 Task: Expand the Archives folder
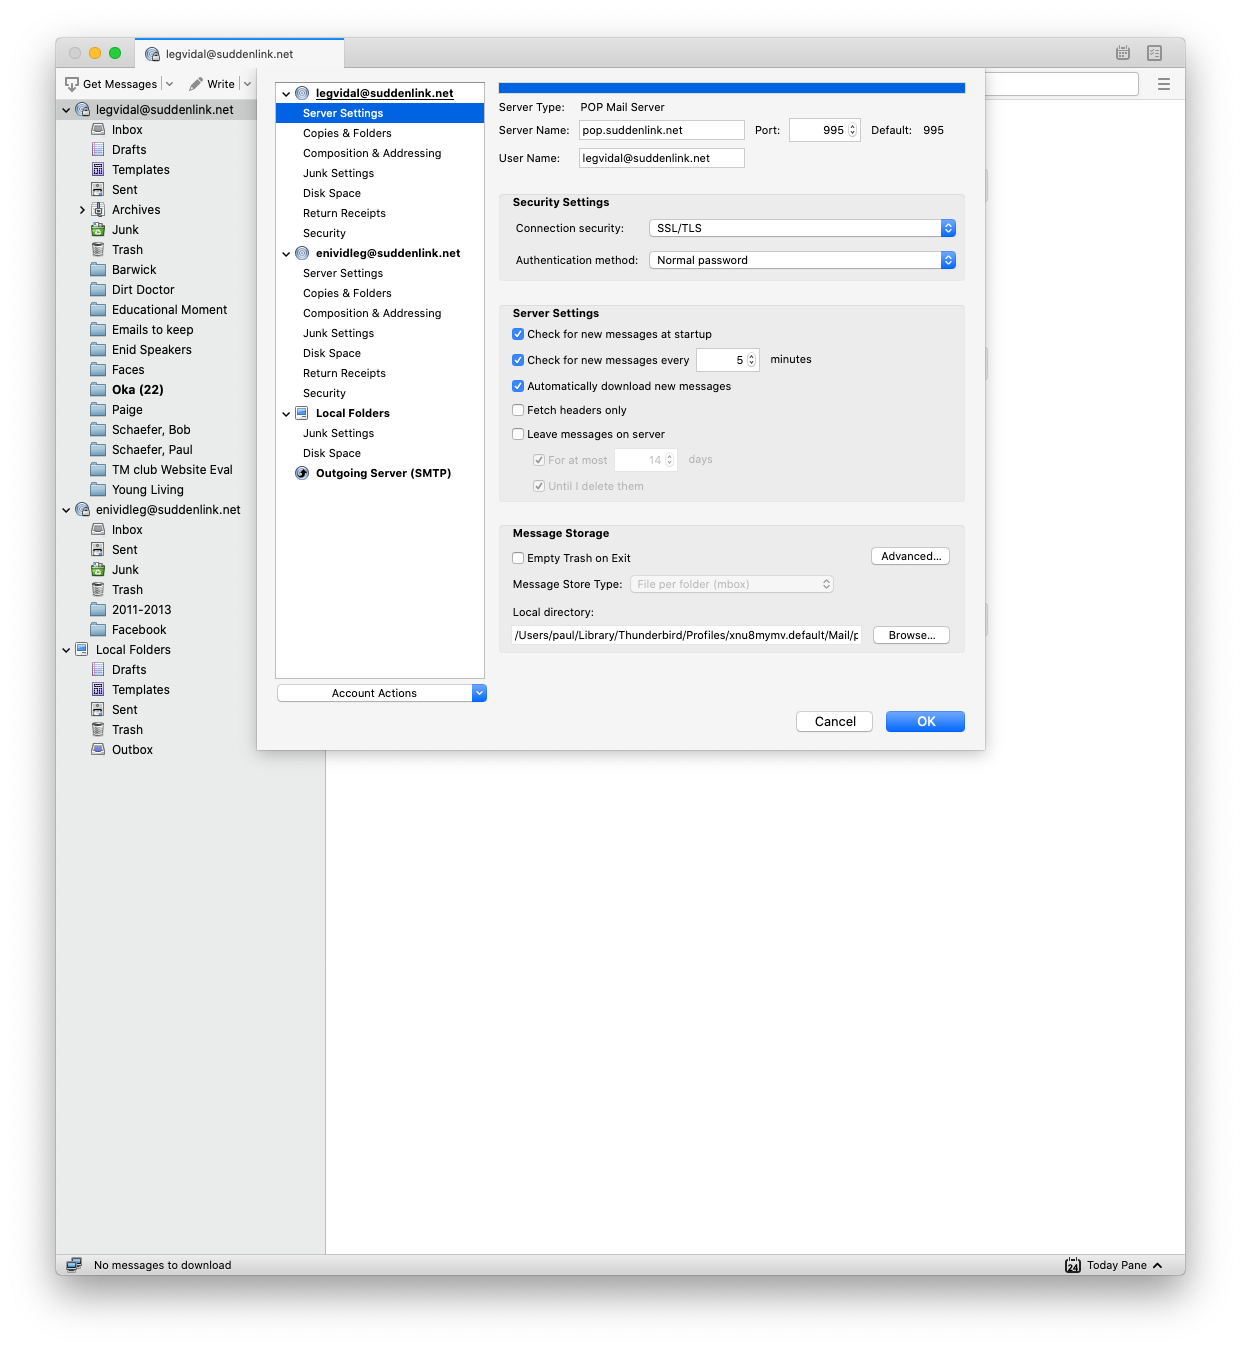pyautogui.click(x=82, y=210)
